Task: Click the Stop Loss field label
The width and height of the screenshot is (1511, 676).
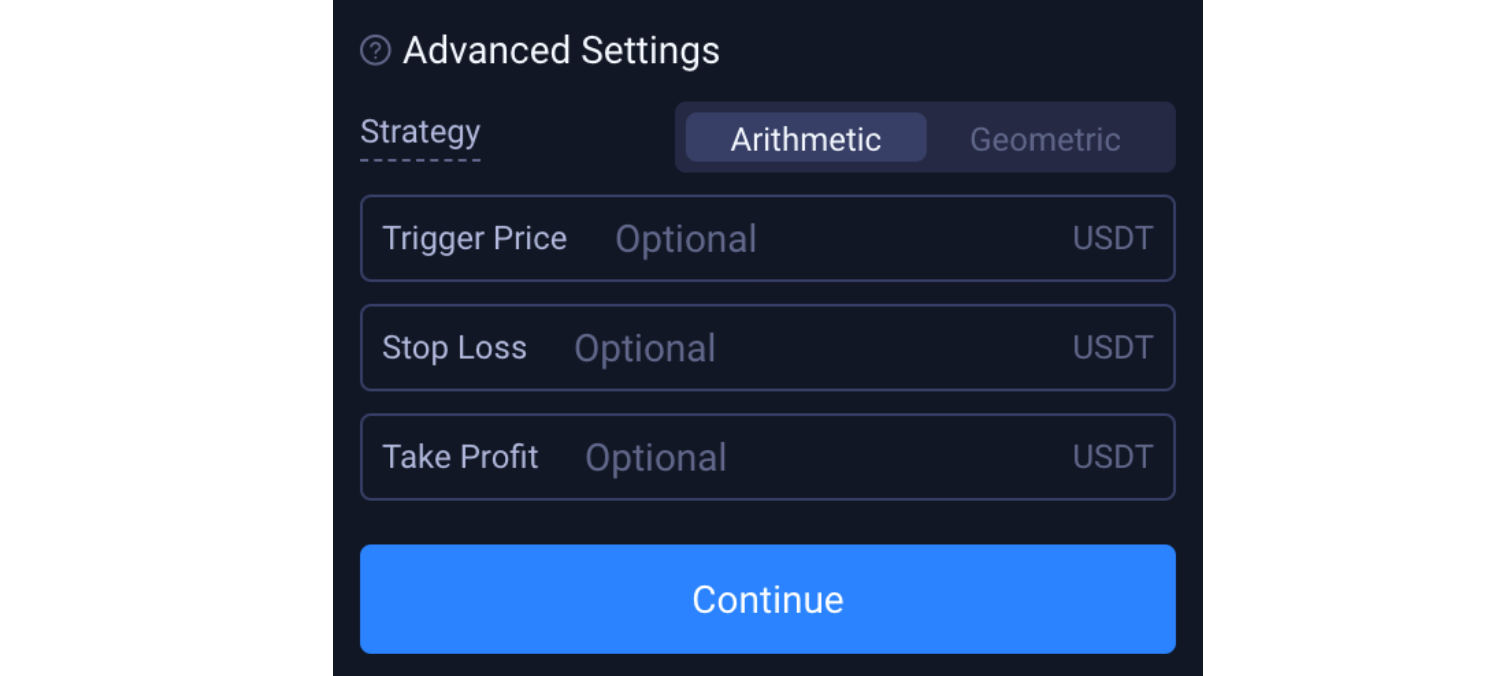Action: pyautogui.click(x=454, y=347)
